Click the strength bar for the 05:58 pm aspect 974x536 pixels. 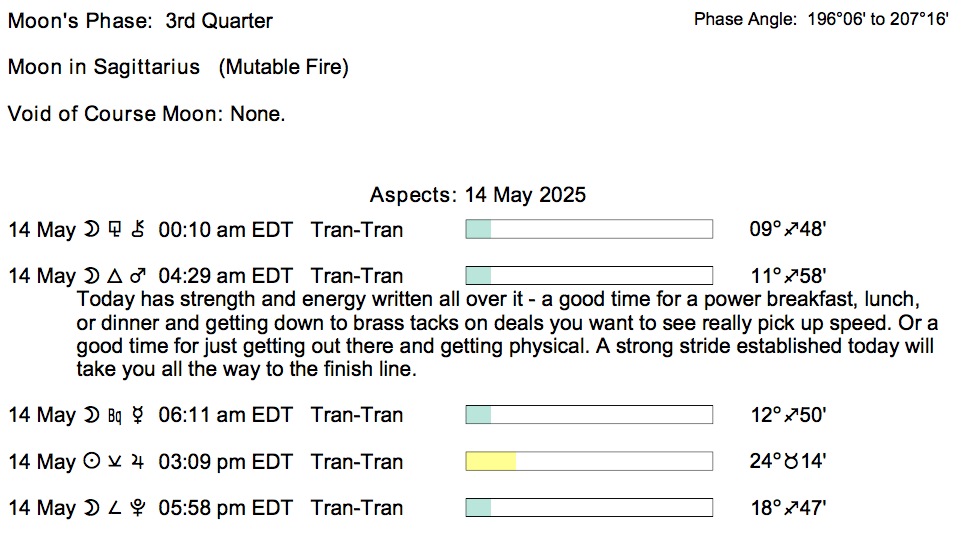point(589,508)
